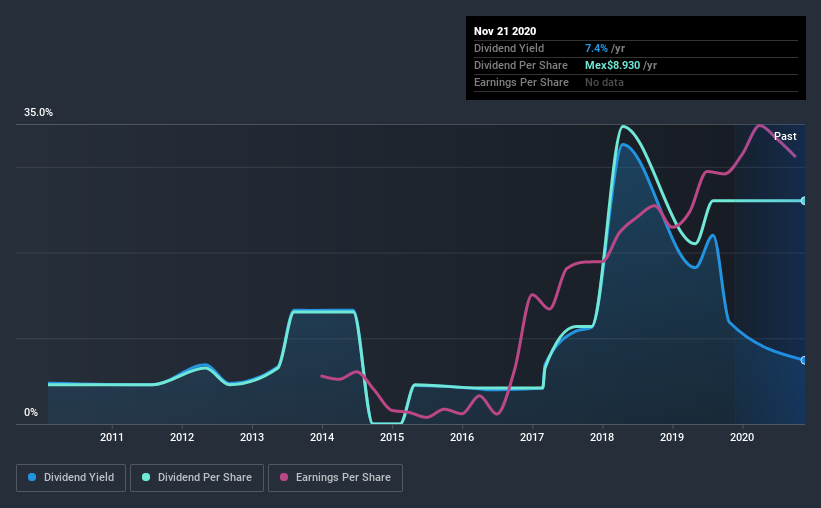Click the blue Dividend Yield legend dot
This screenshot has height=508, width=821.
32,477
